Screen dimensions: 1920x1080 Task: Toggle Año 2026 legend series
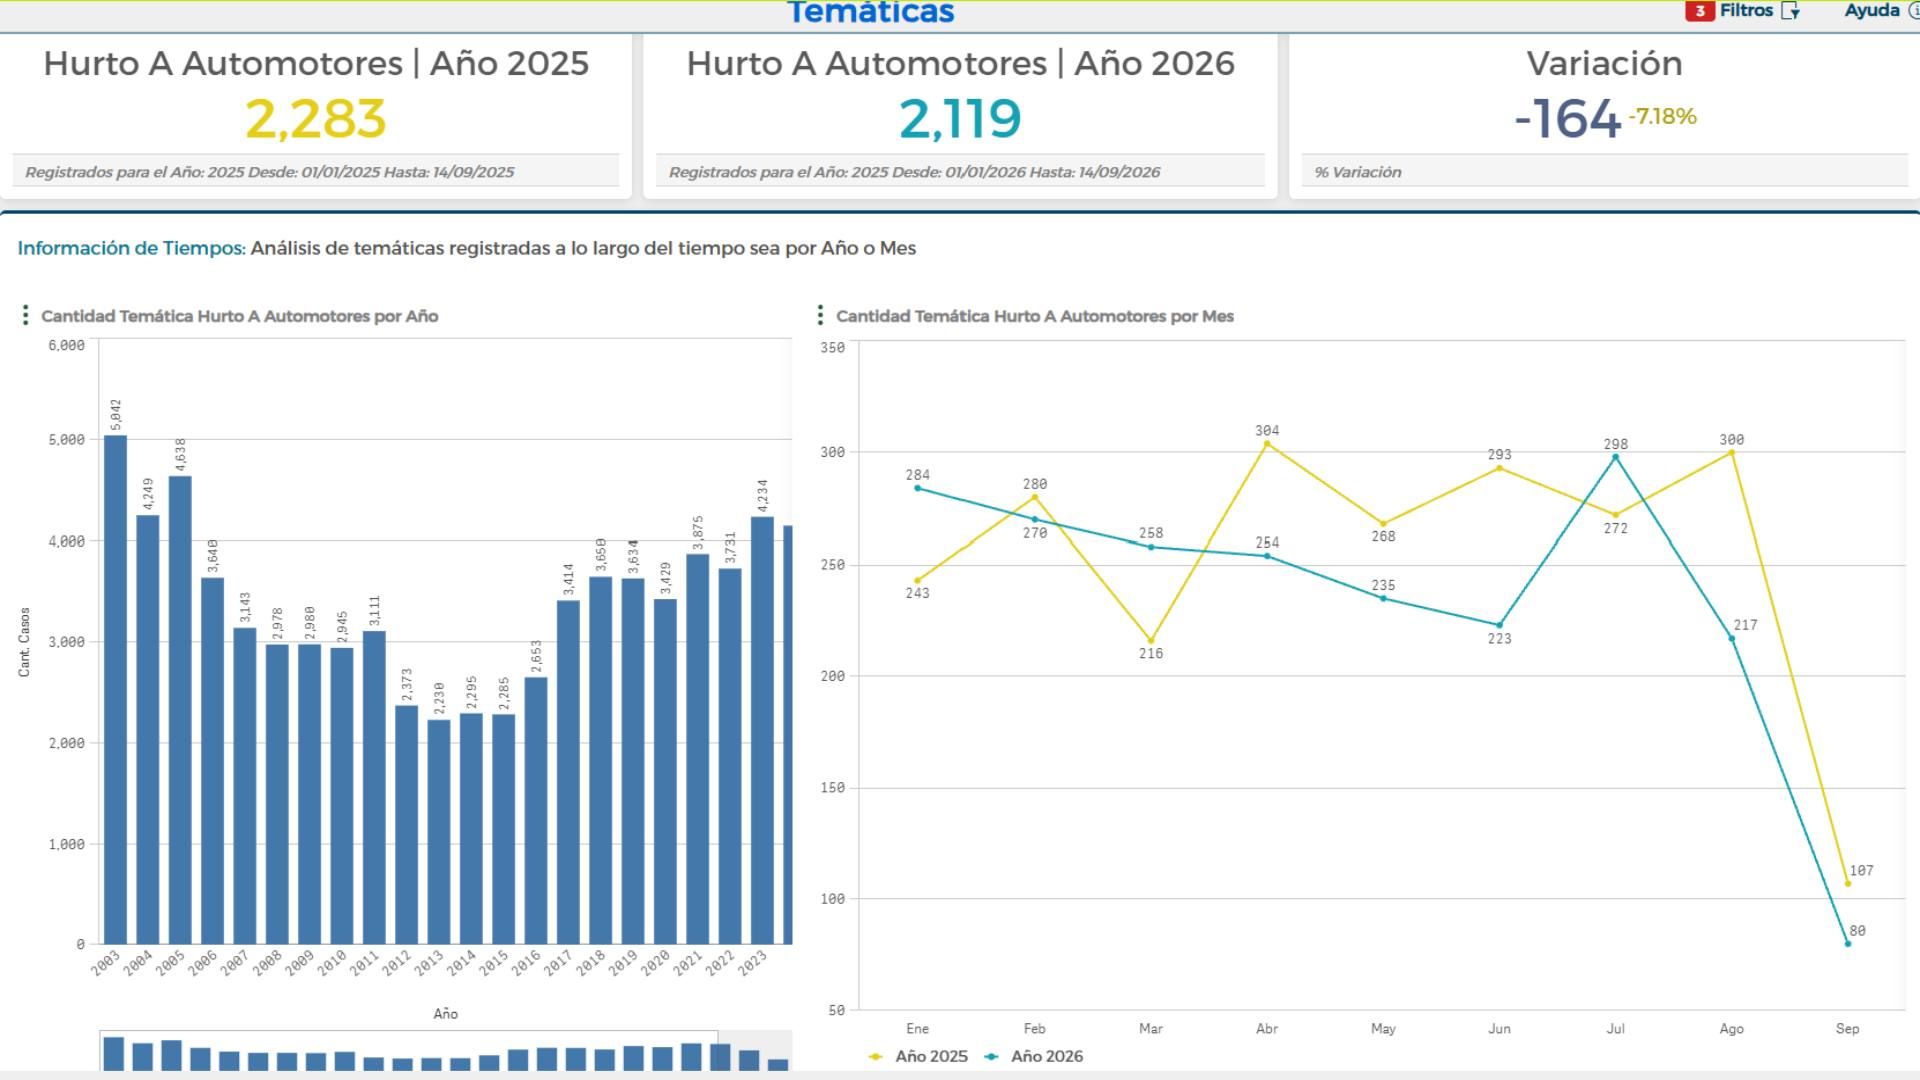tap(1034, 1056)
